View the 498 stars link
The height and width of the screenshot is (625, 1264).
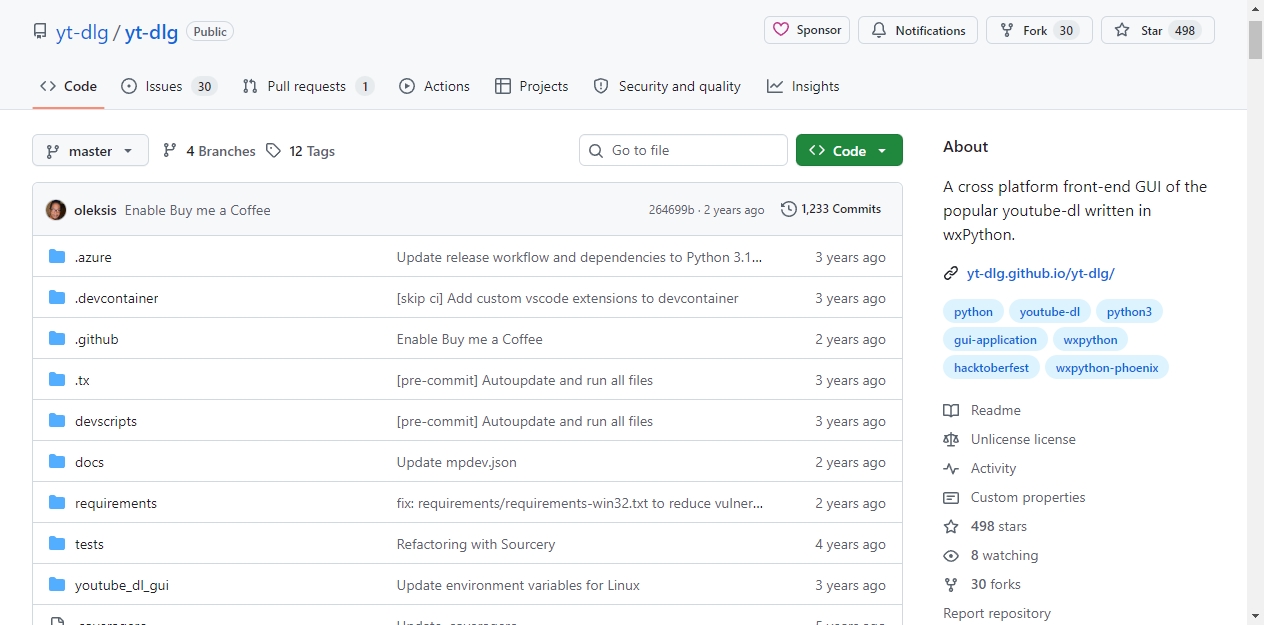pyautogui.click(x=985, y=526)
